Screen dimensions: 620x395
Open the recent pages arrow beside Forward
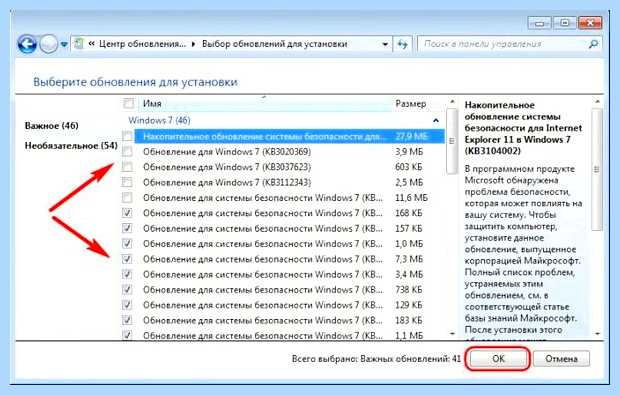(x=64, y=45)
